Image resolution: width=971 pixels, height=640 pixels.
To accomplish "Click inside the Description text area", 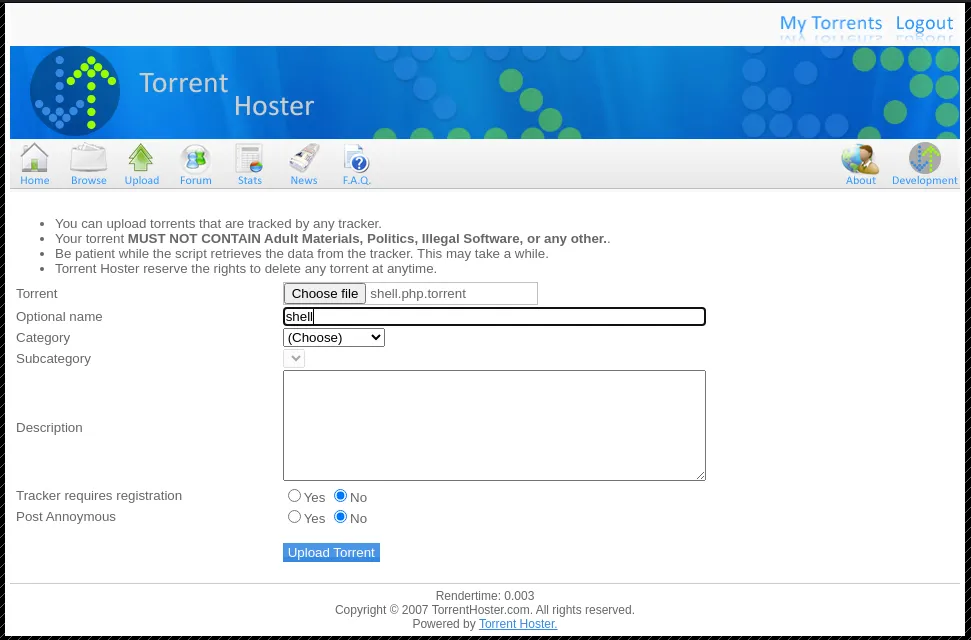I will tap(494, 426).
